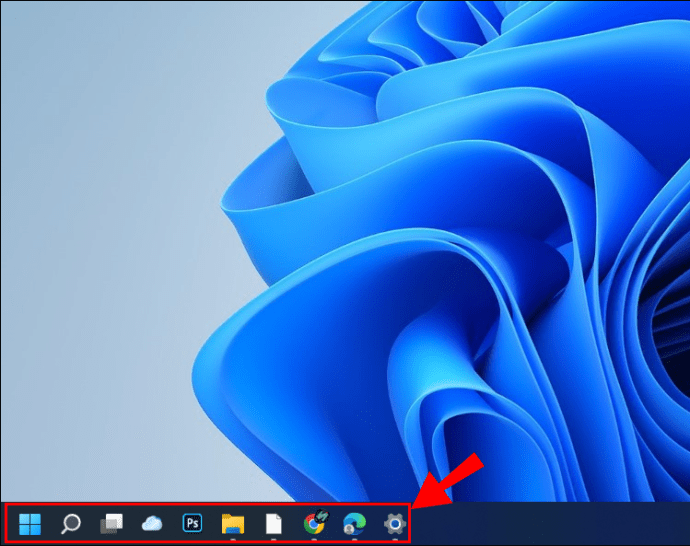Screen dimensions: 690x546
Task: Open Task View from the taskbar
Action: 111,523
